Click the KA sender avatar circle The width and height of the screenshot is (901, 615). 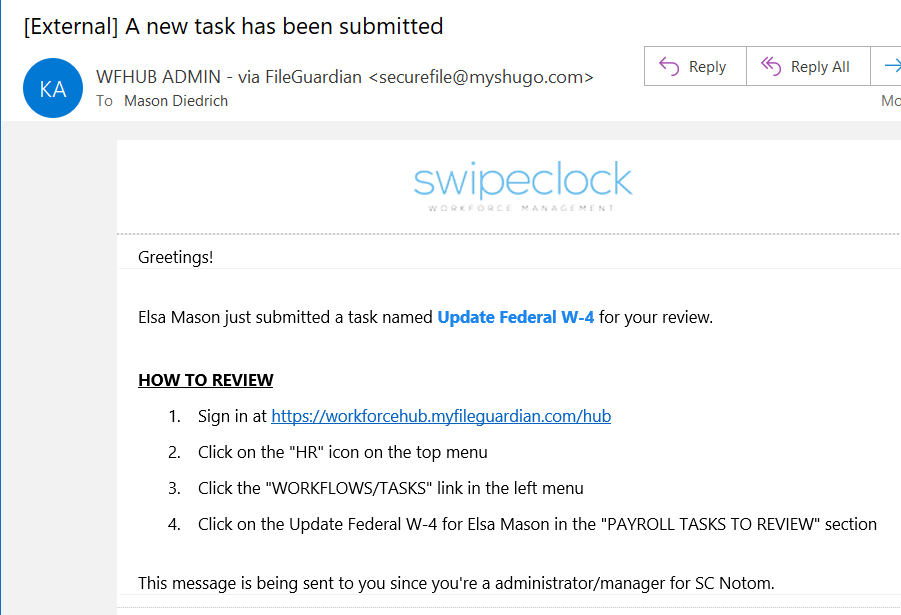pos(52,88)
